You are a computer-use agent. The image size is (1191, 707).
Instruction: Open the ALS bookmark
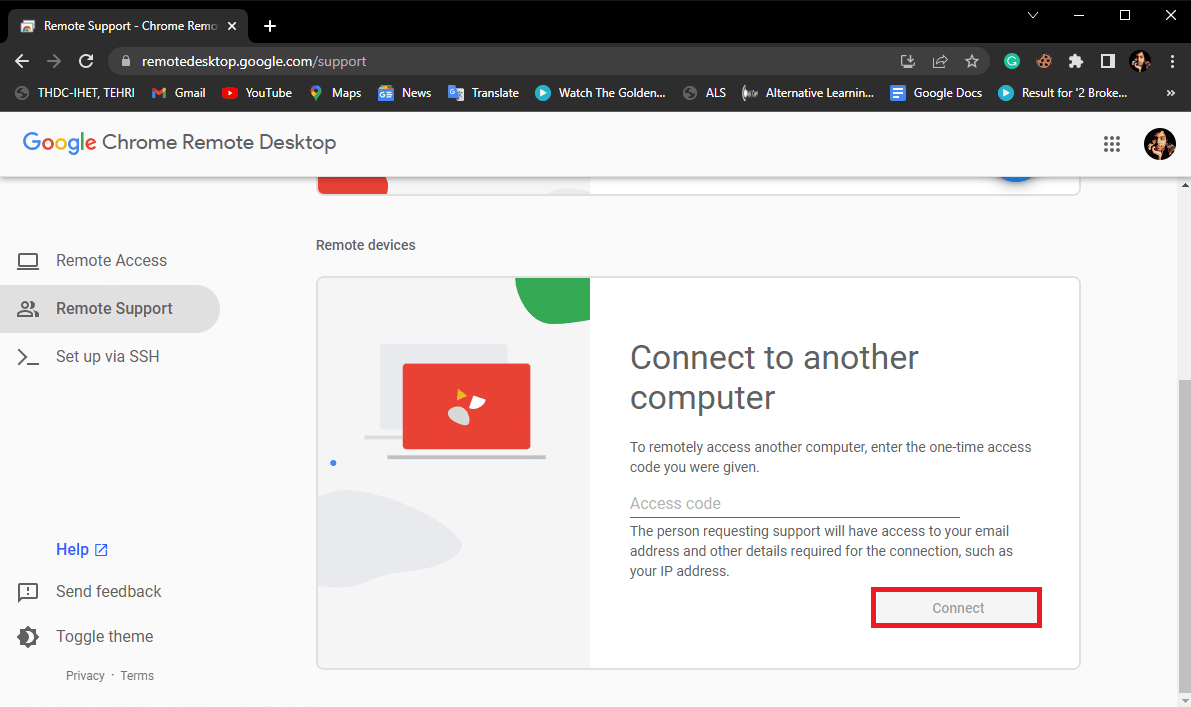(x=704, y=93)
